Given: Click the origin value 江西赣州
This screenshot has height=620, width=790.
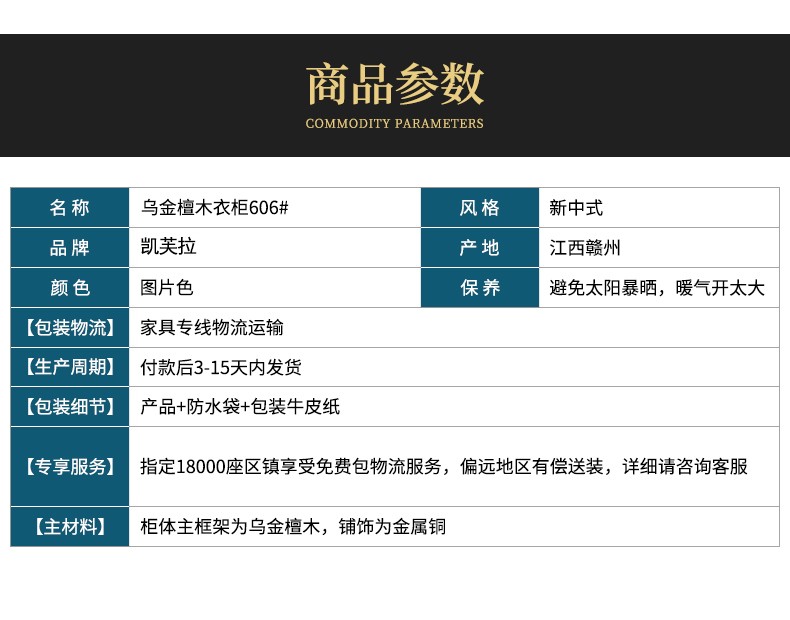Looking at the screenshot, I should click(585, 248).
